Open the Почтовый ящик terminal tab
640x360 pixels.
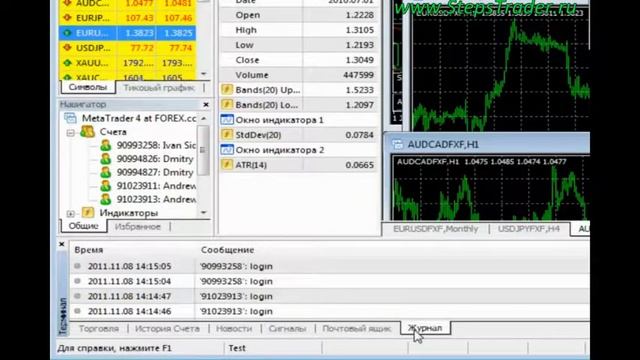pyautogui.click(x=357, y=329)
